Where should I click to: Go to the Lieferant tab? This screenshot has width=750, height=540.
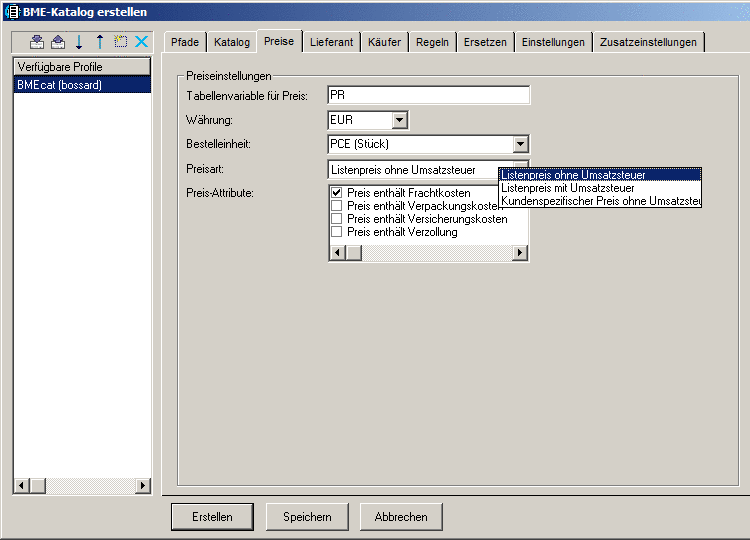(331, 42)
